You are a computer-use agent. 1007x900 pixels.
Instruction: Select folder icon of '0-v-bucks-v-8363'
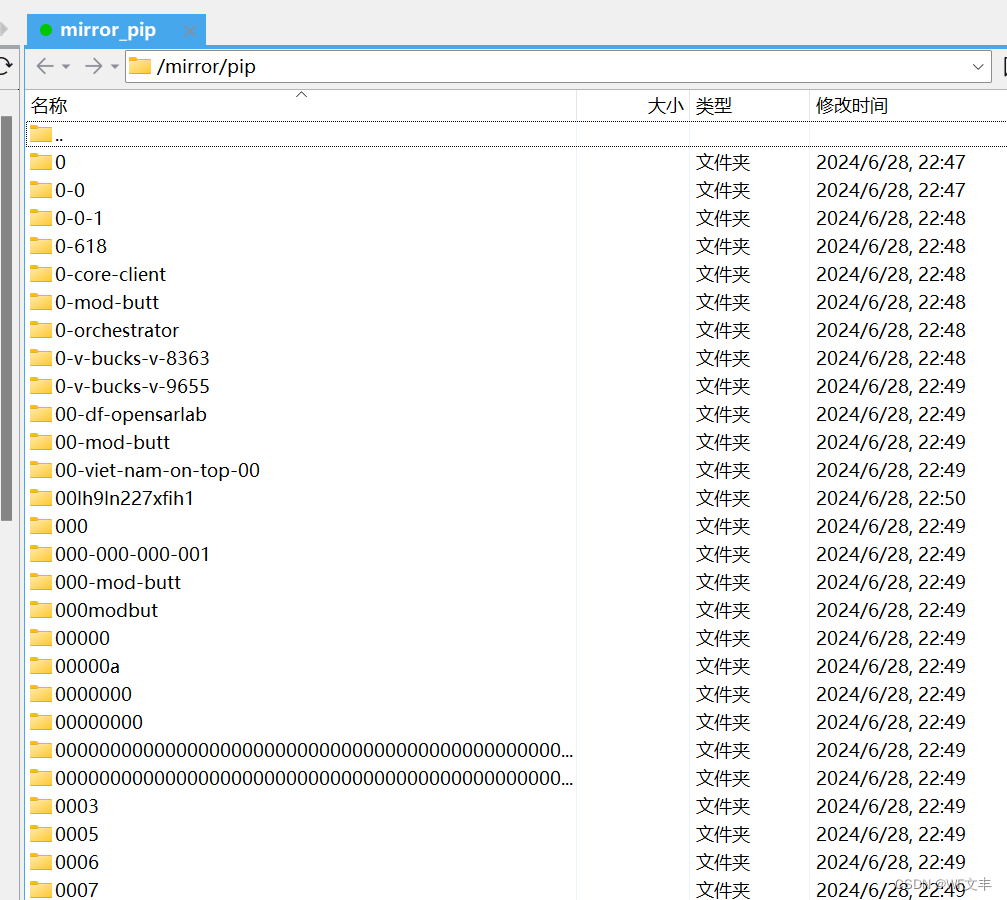pyautogui.click(x=40, y=357)
